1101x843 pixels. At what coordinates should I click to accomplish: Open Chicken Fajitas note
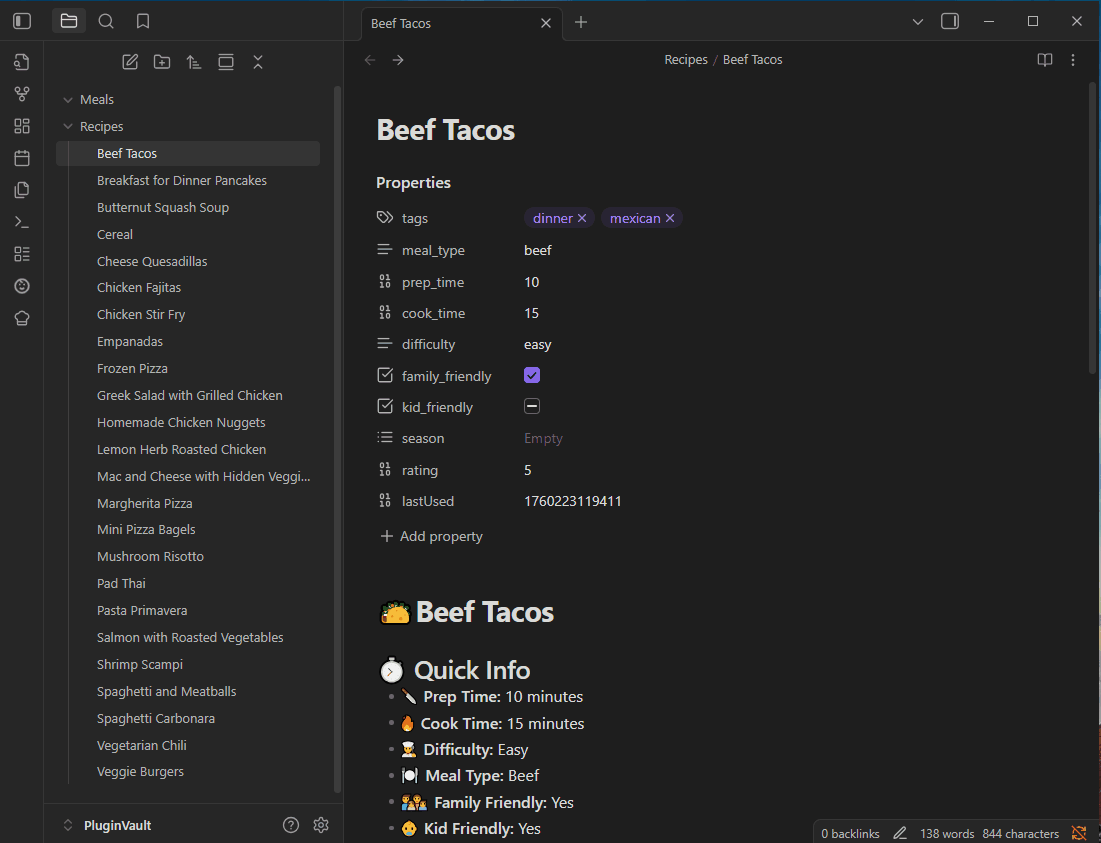point(139,288)
